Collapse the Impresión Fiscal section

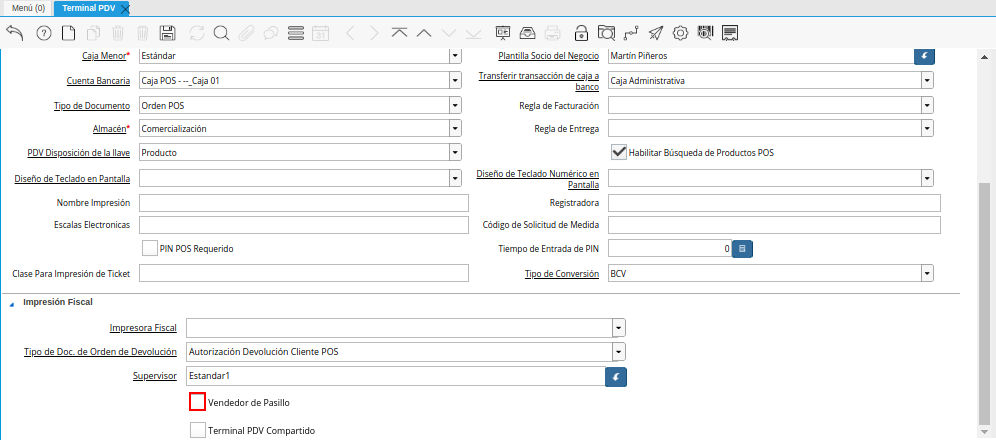(x=13, y=303)
